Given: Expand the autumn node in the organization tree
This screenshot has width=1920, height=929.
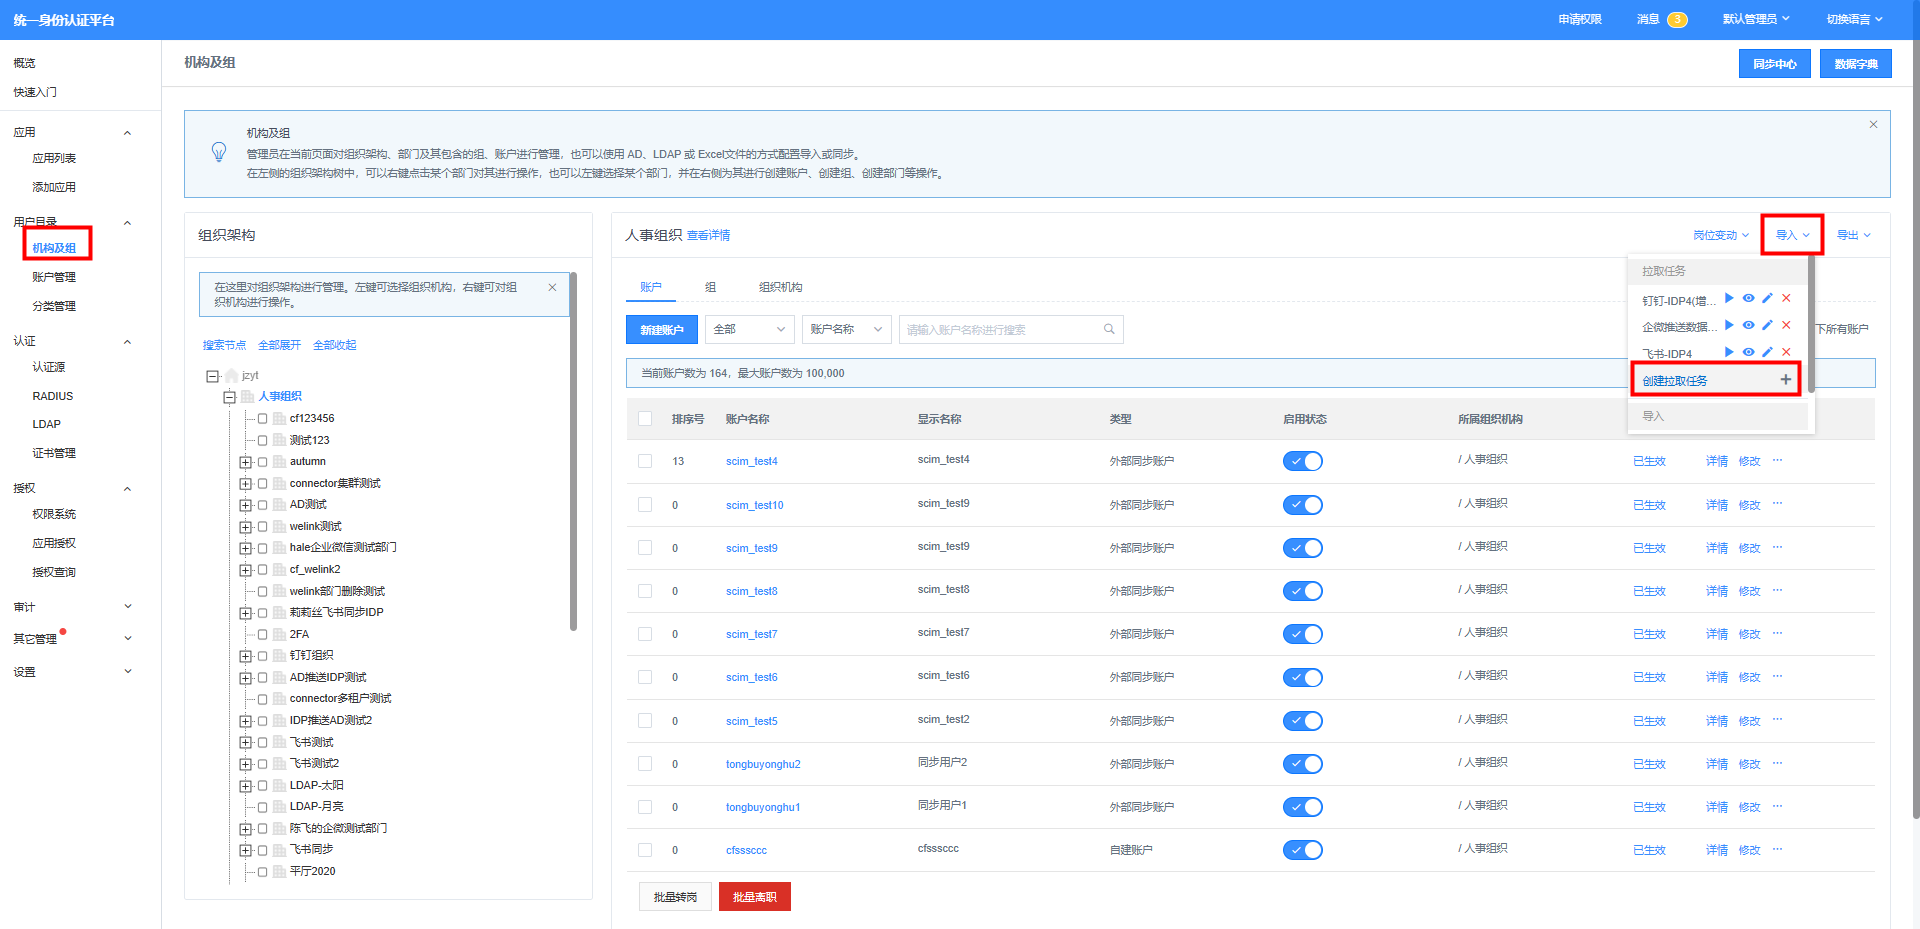Looking at the screenshot, I should pos(246,462).
